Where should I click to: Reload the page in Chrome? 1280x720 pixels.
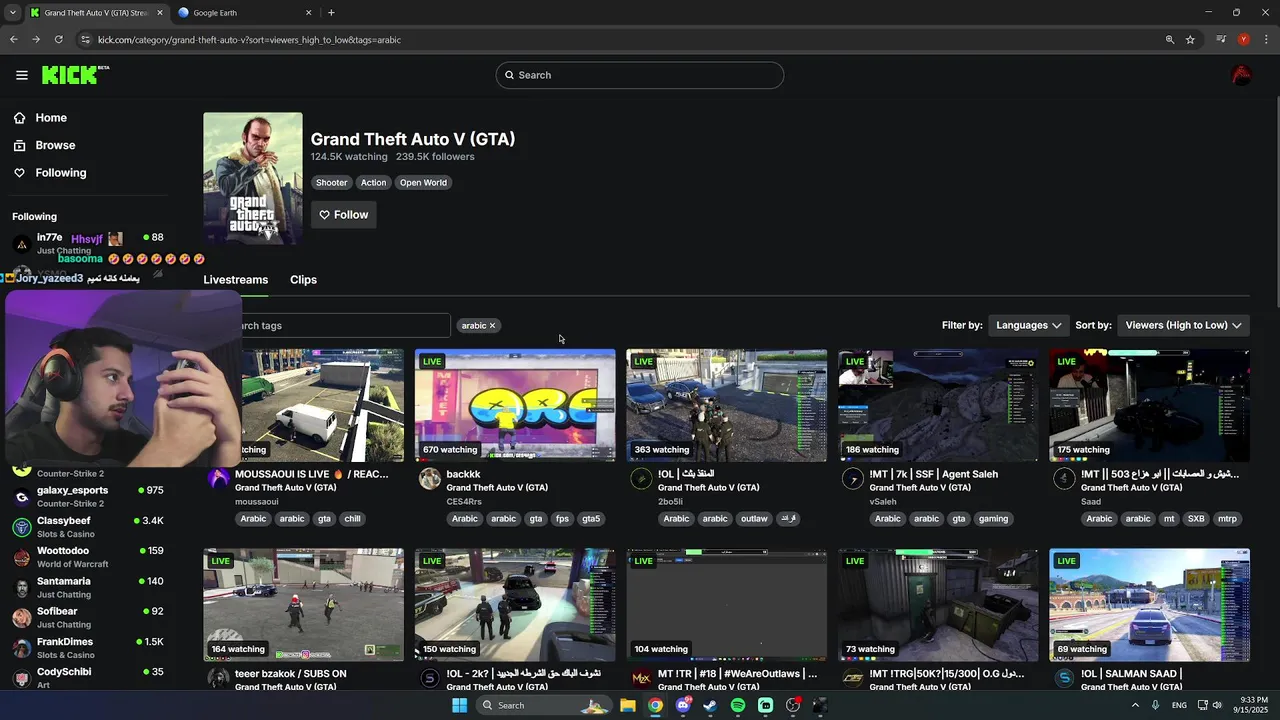tap(59, 40)
